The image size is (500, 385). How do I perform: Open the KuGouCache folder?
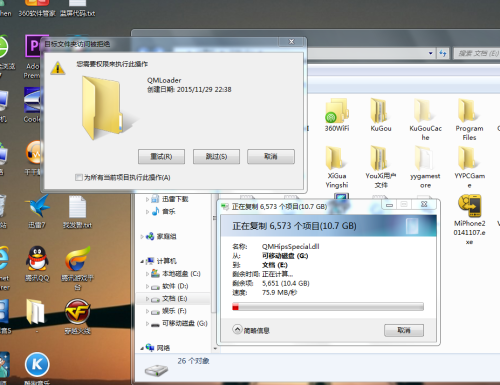click(x=425, y=119)
